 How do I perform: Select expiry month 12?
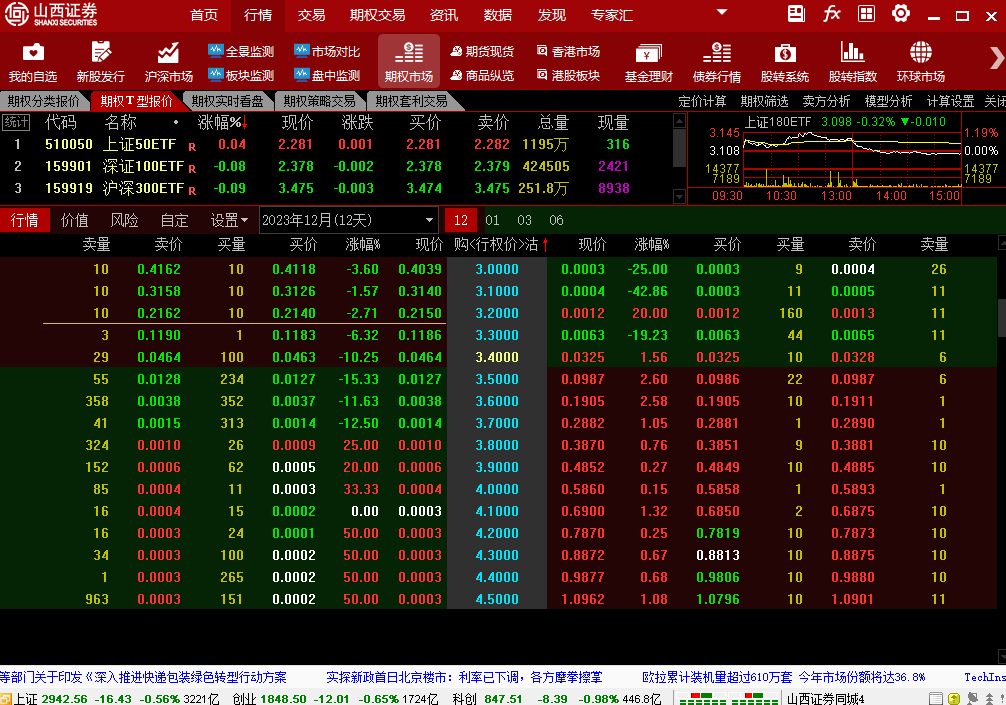coord(461,220)
